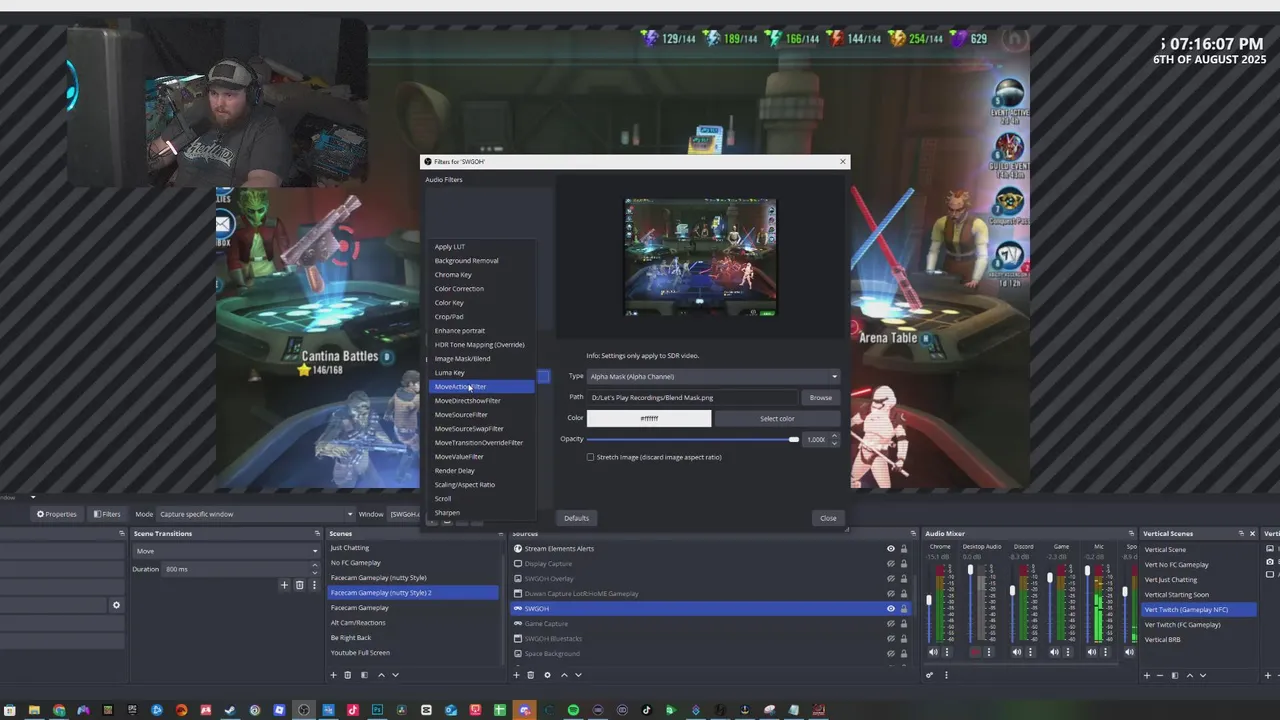Delete selected source with the trash icon

[x=532, y=675]
